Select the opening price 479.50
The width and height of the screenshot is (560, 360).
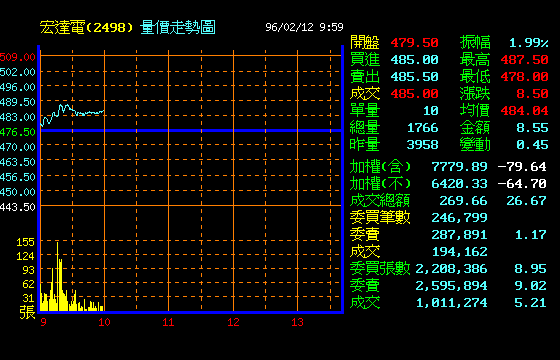pyautogui.click(x=414, y=42)
